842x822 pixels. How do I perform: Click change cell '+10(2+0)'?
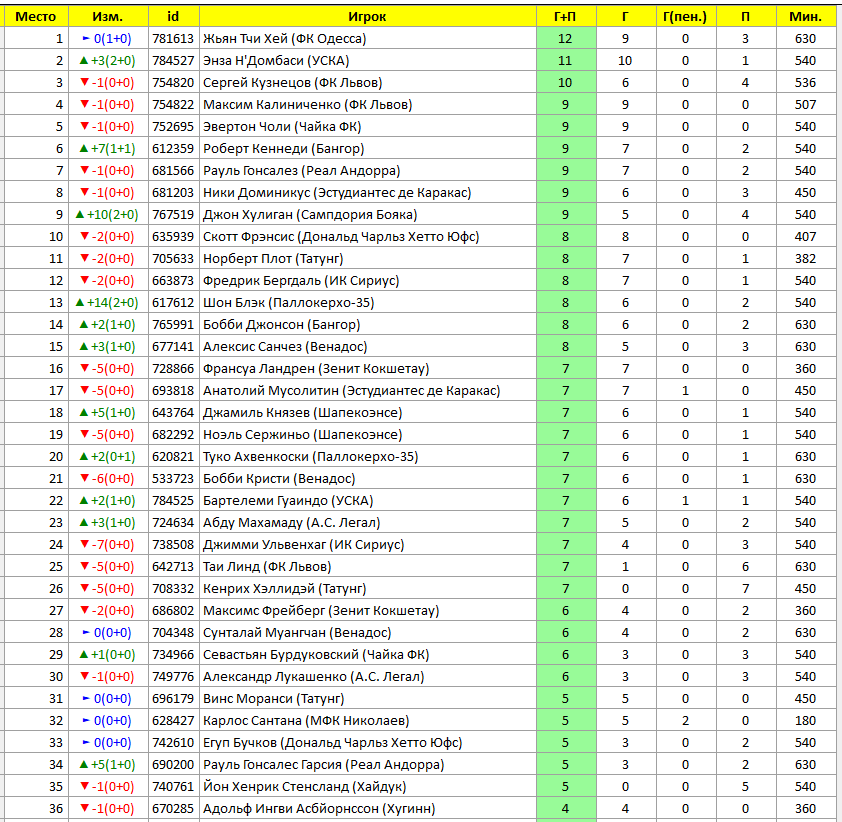pyautogui.click(x=108, y=215)
